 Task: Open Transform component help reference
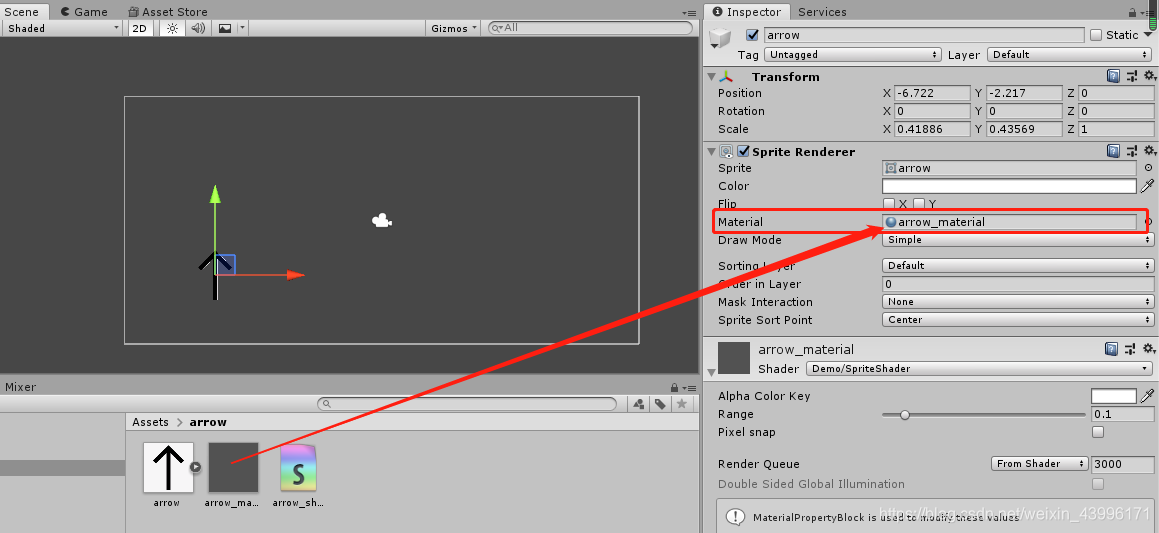[1112, 76]
